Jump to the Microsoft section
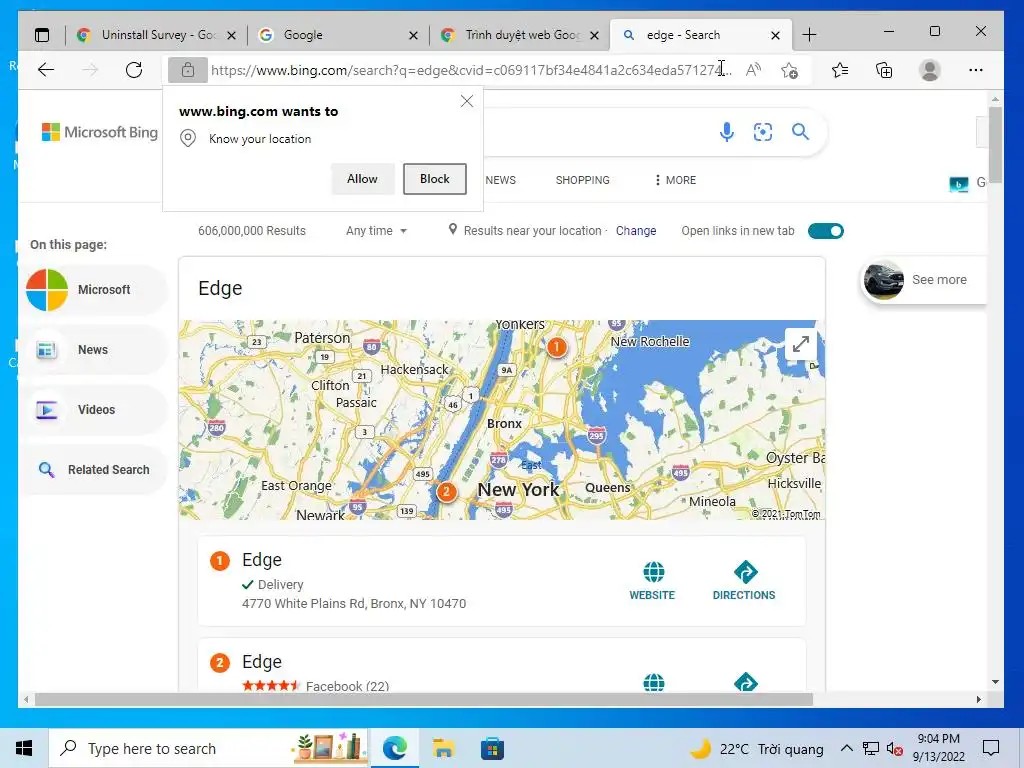The width and height of the screenshot is (1024, 768). pos(95,289)
